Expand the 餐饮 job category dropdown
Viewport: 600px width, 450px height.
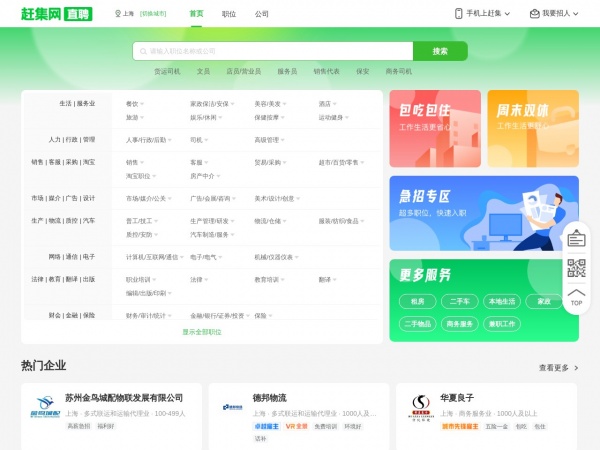point(134,103)
